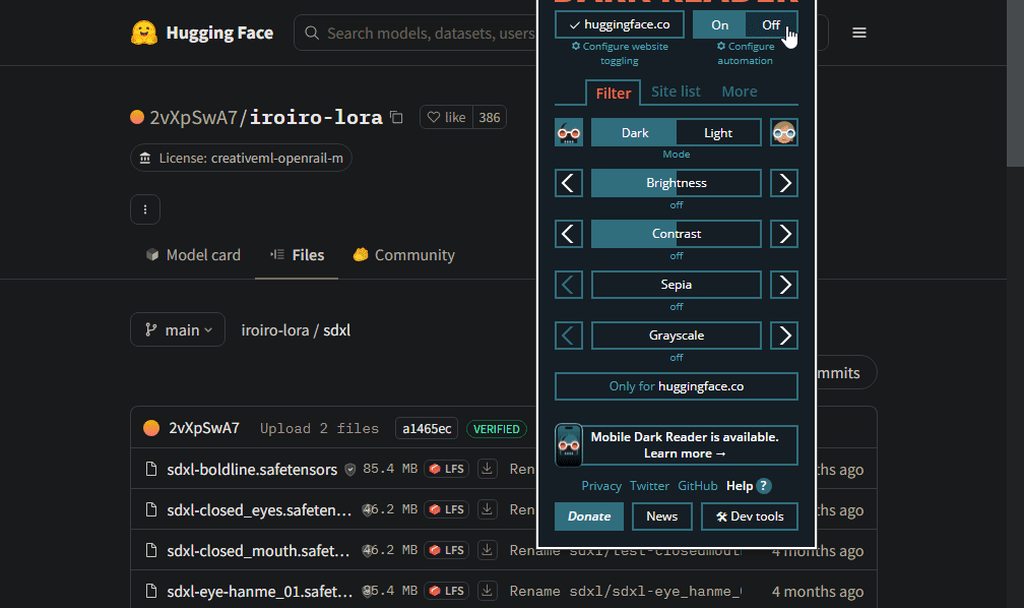Increase Sepia with the right arrow
This screenshot has width=1024, height=608.
tap(784, 285)
